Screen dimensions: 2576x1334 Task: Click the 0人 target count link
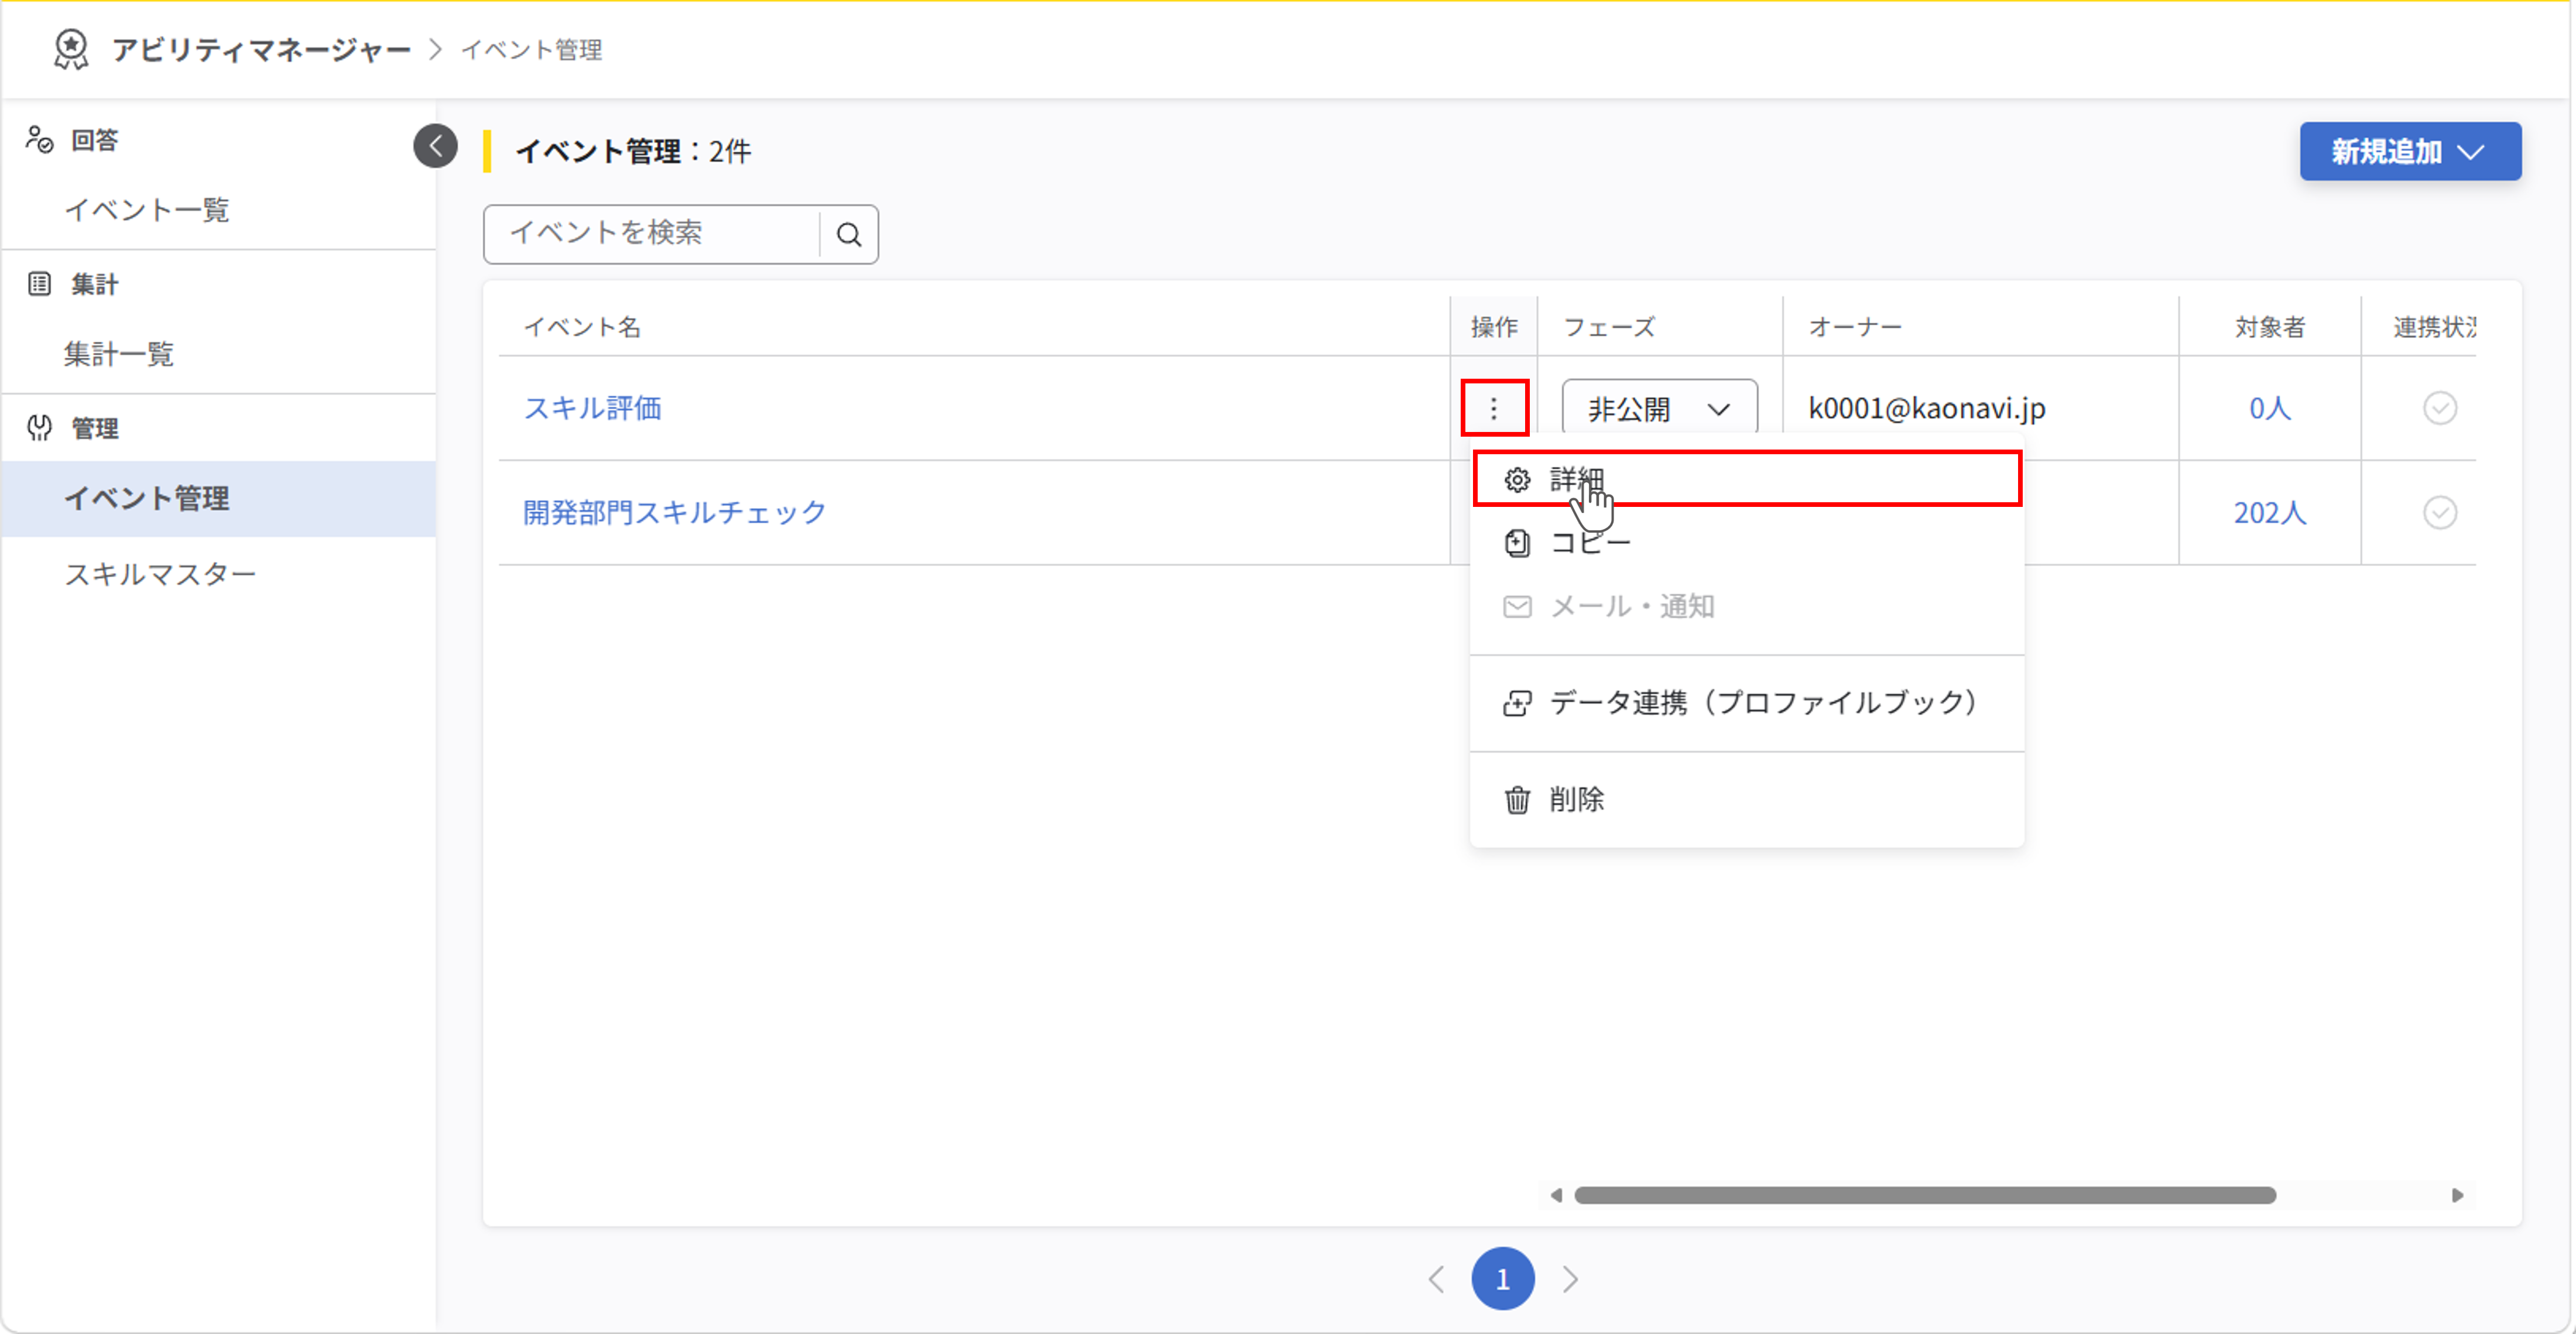coord(2269,408)
